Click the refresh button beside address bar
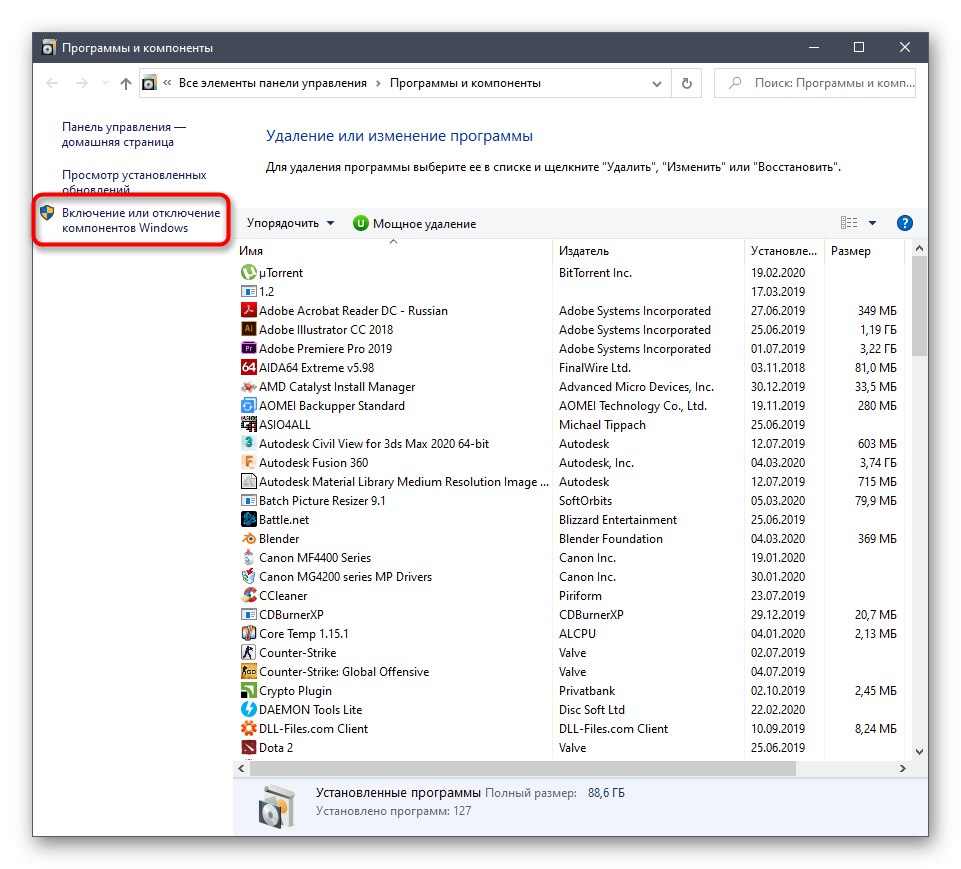This screenshot has width=961, height=869. pos(686,83)
